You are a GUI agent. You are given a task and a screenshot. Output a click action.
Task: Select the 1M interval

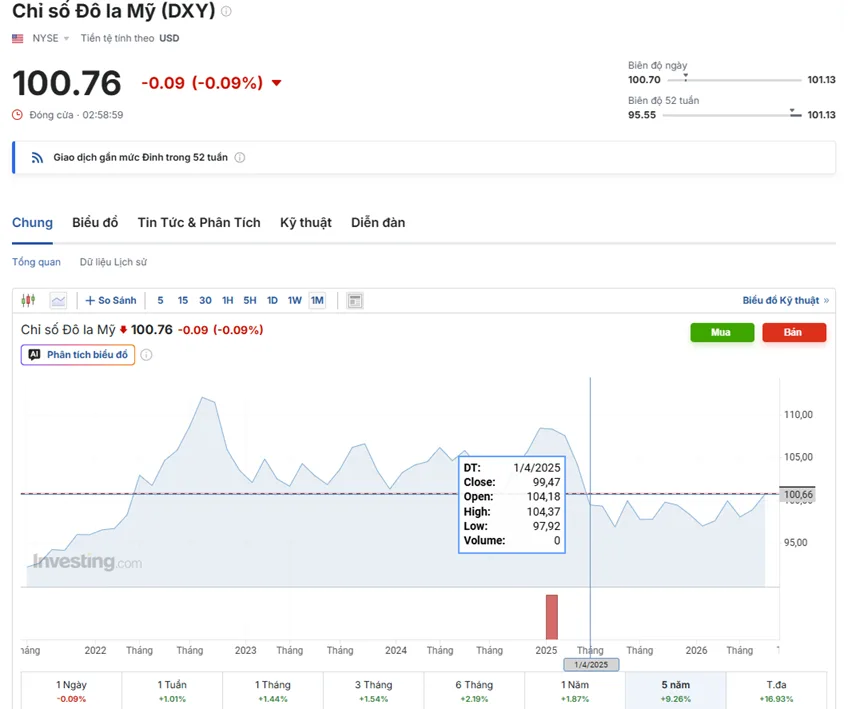tap(317, 300)
